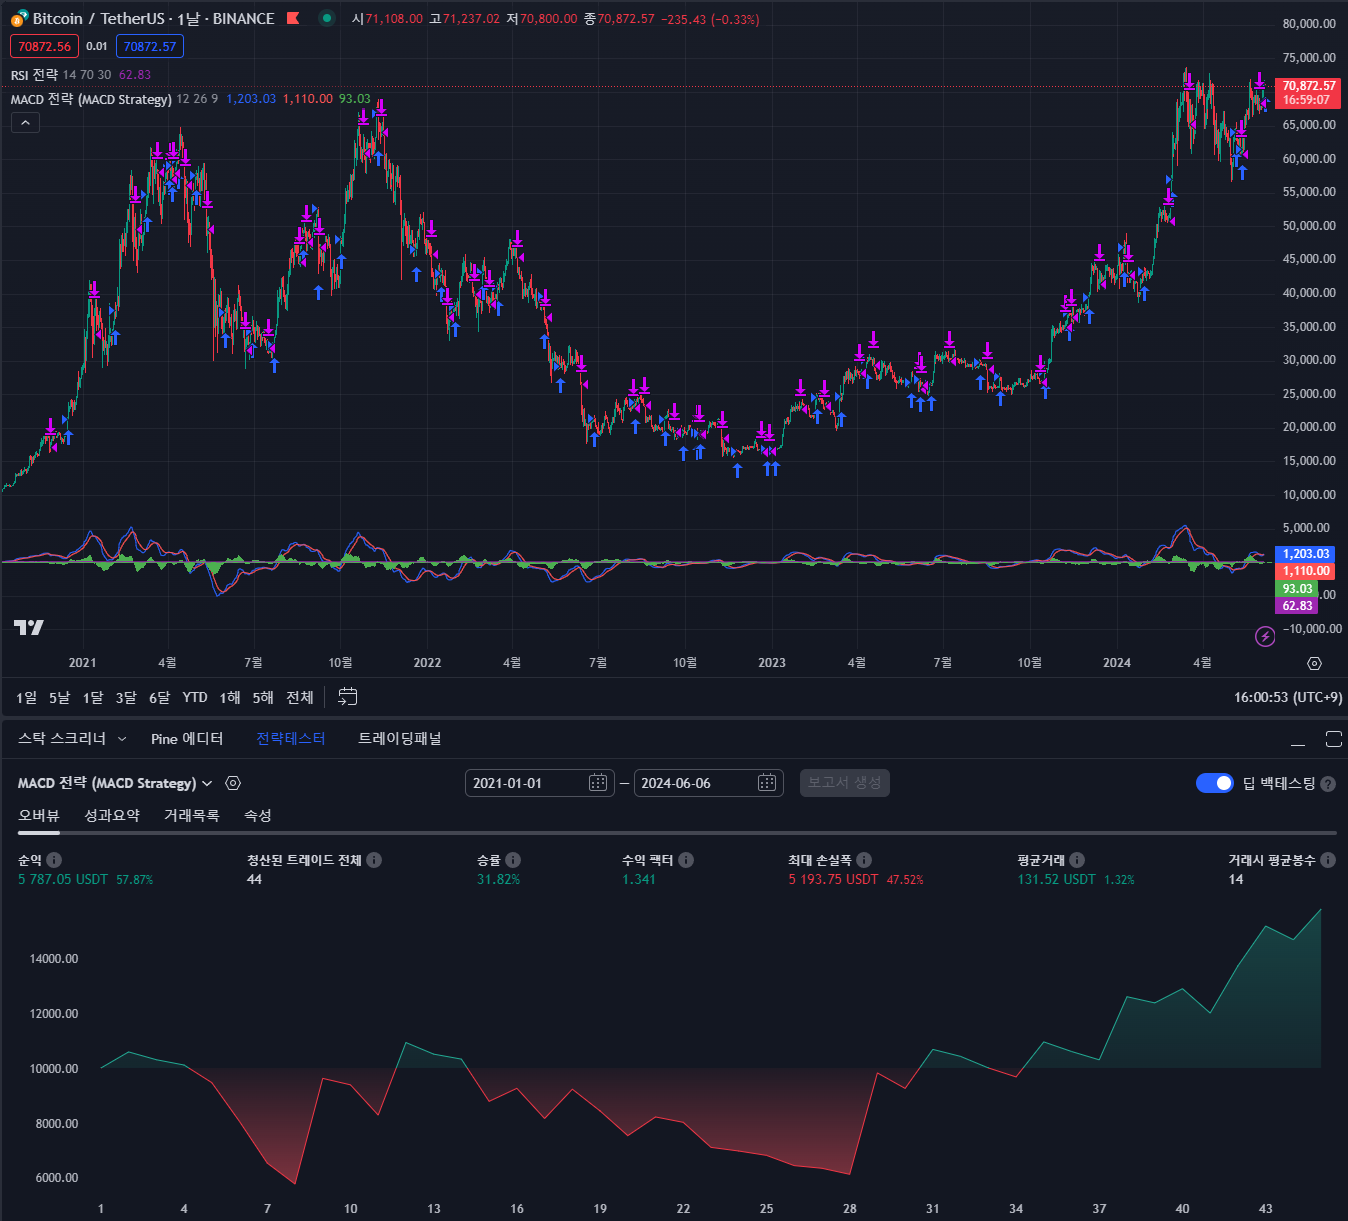Open the go-to-date calendar icon

[x=347, y=697]
